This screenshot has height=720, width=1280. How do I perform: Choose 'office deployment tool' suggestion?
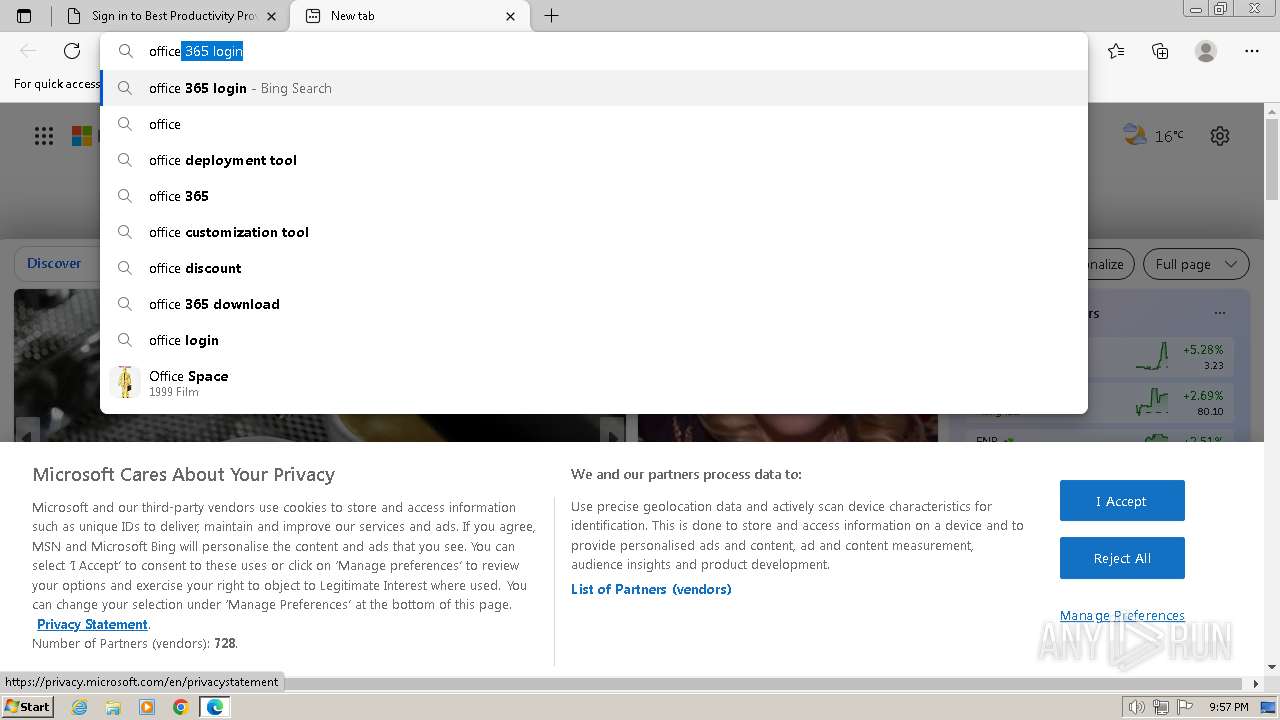pyautogui.click(x=594, y=160)
